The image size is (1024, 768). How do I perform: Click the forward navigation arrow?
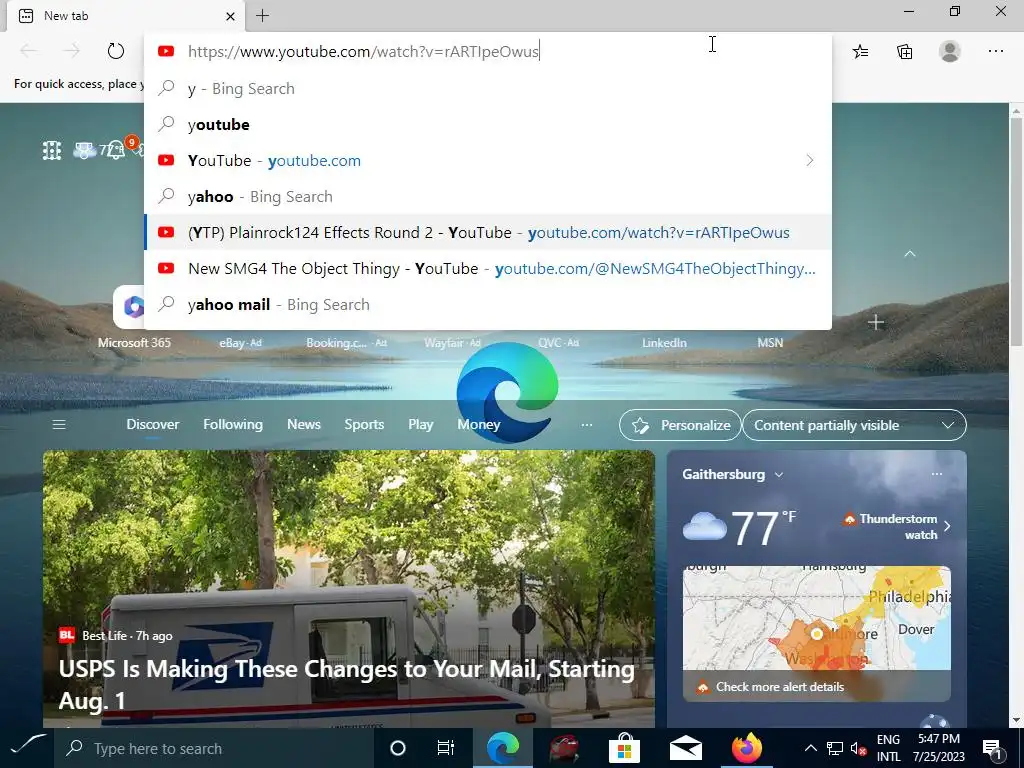coord(72,51)
